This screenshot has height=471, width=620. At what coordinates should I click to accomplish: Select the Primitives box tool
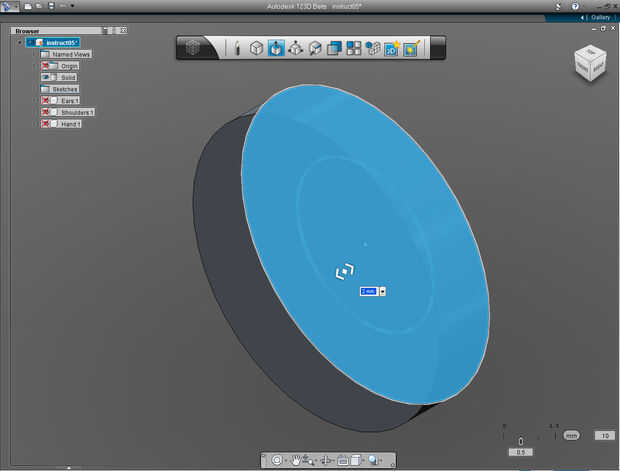(257, 48)
